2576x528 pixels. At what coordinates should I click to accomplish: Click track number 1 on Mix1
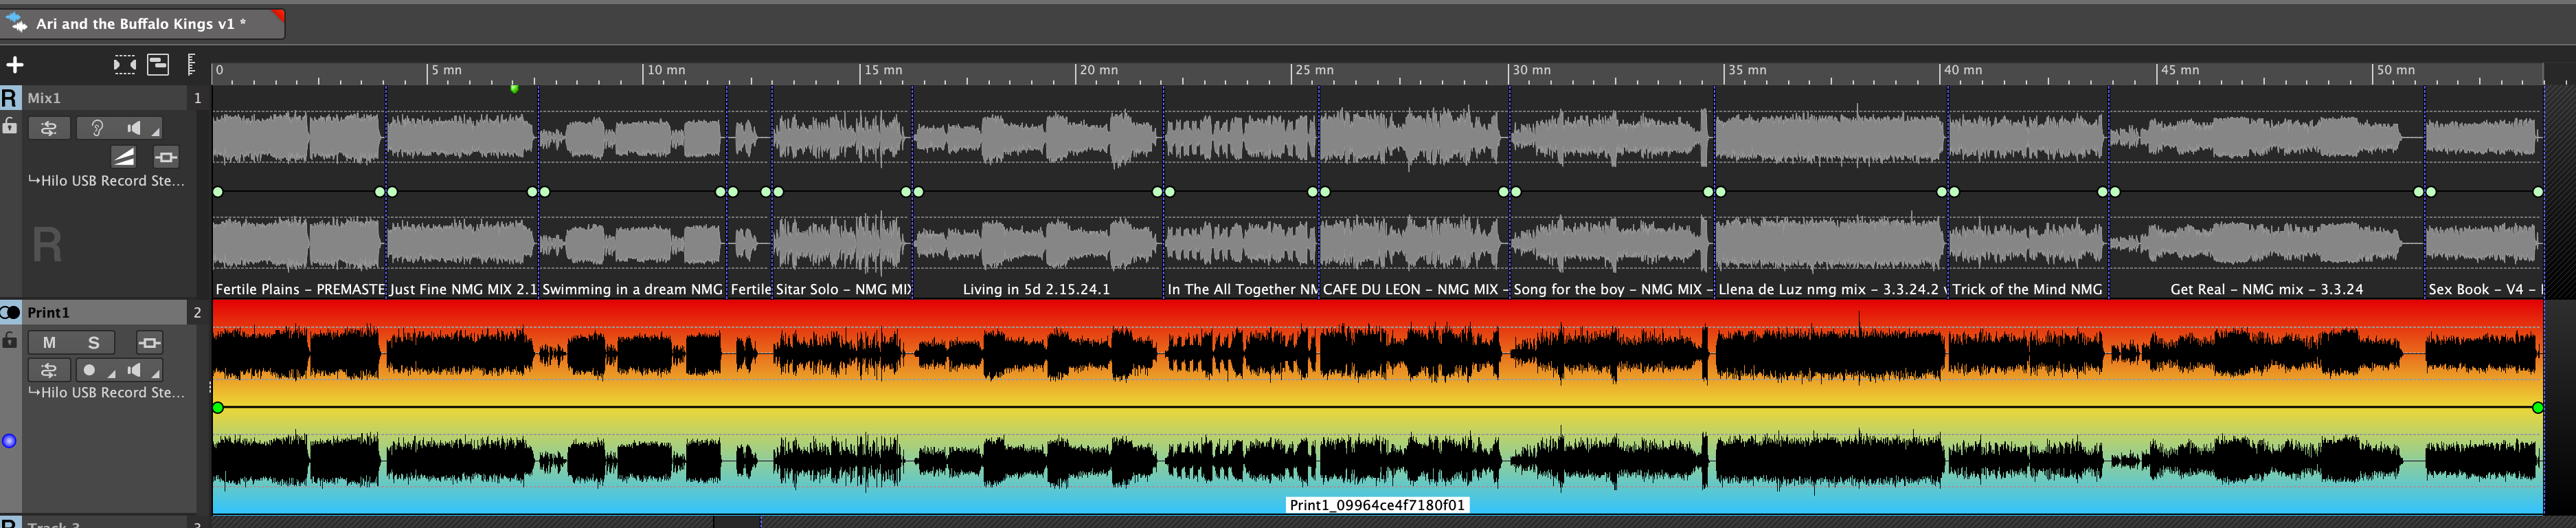point(198,98)
